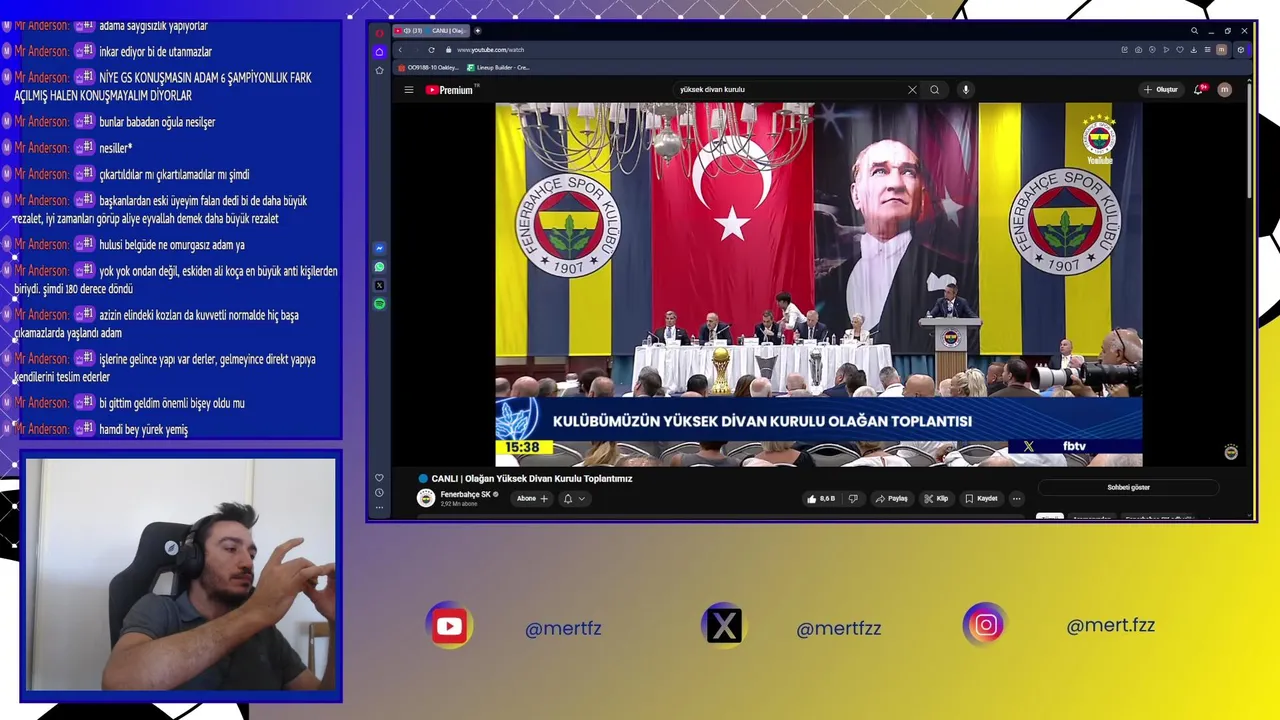Open Opera sidebar three-dot setup menu

point(379,508)
